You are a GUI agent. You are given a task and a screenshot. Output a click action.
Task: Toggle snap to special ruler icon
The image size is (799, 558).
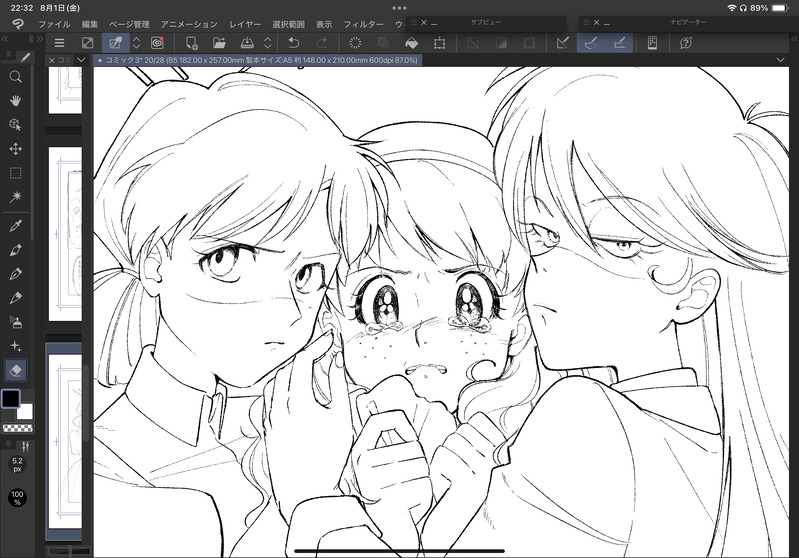[591, 43]
